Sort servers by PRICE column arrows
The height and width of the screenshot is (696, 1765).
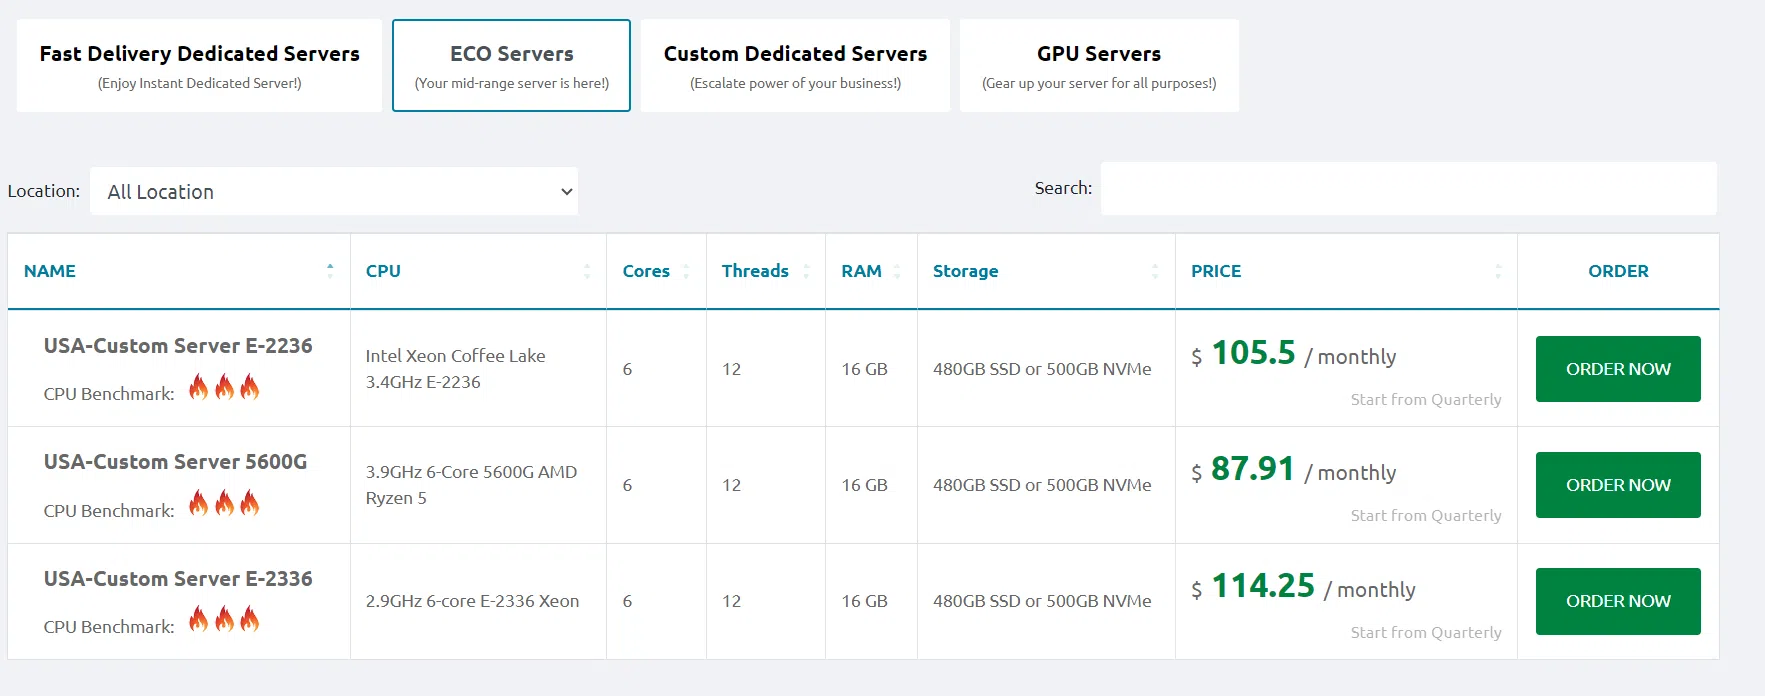[1498, 271]
